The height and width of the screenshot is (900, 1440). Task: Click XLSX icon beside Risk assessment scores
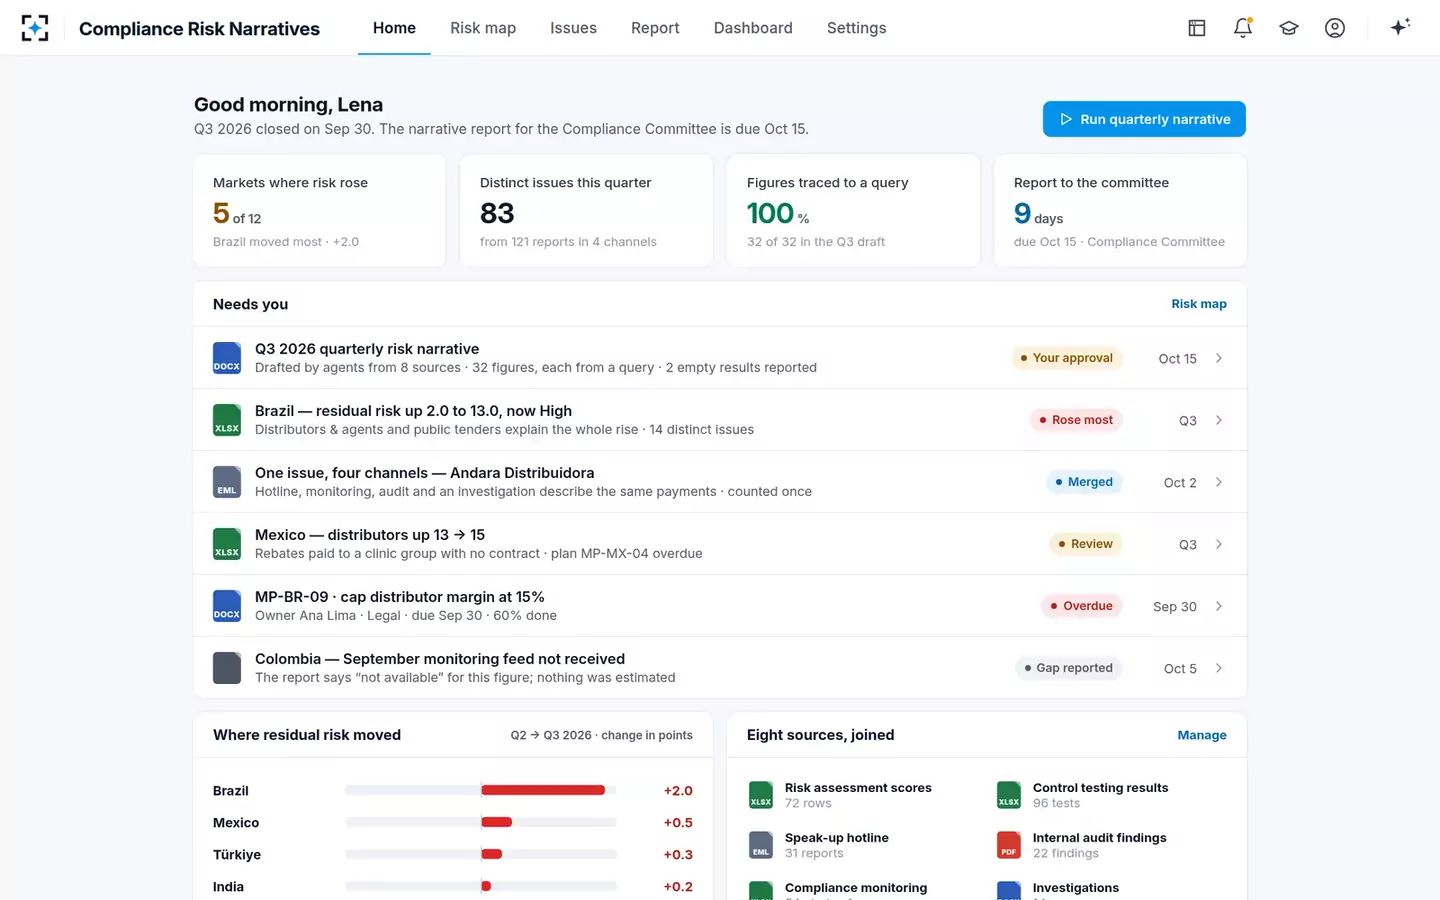pyautogui.click(x=761, y=795)
